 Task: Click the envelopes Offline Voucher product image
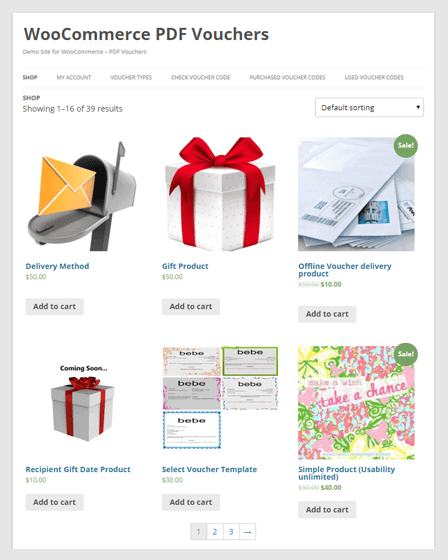click(x=356, y=194)
